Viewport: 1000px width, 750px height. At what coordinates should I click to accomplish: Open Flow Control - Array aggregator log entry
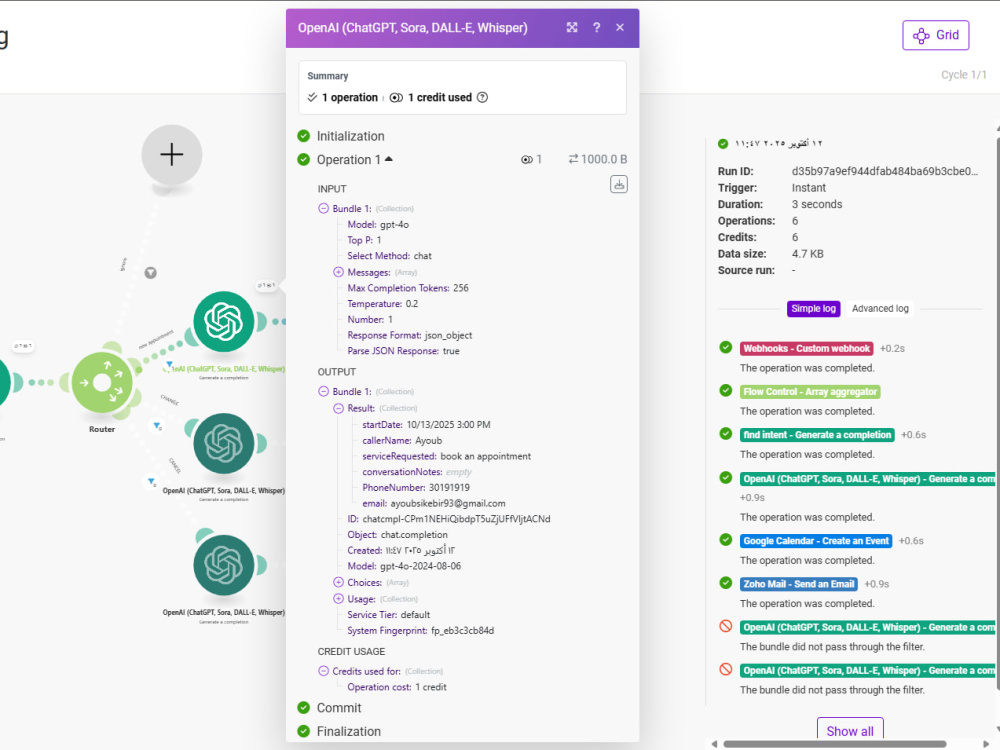[810, 392]
